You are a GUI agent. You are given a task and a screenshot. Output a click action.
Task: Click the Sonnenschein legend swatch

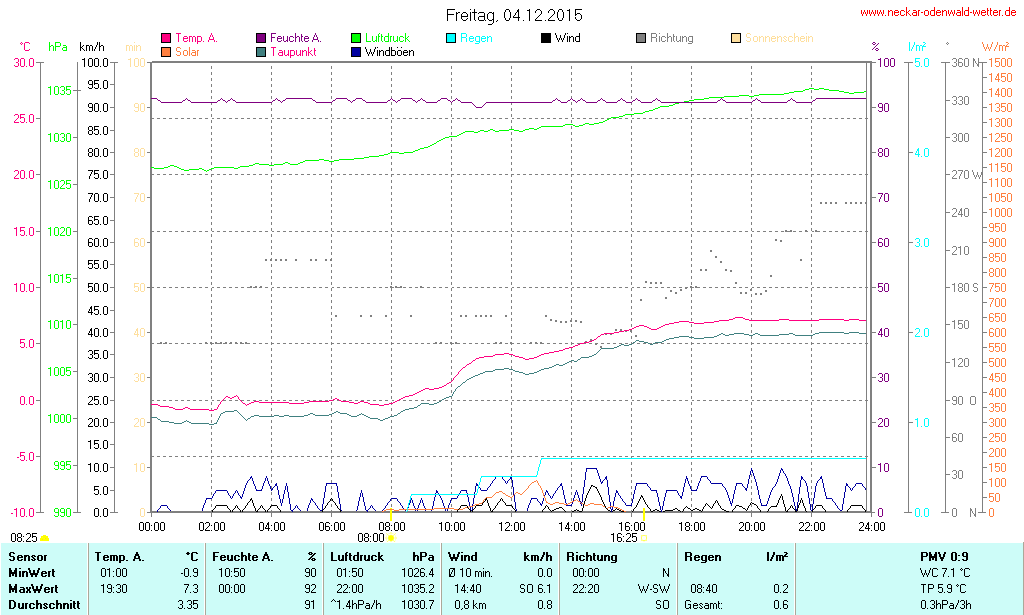(x=736, y=38)
